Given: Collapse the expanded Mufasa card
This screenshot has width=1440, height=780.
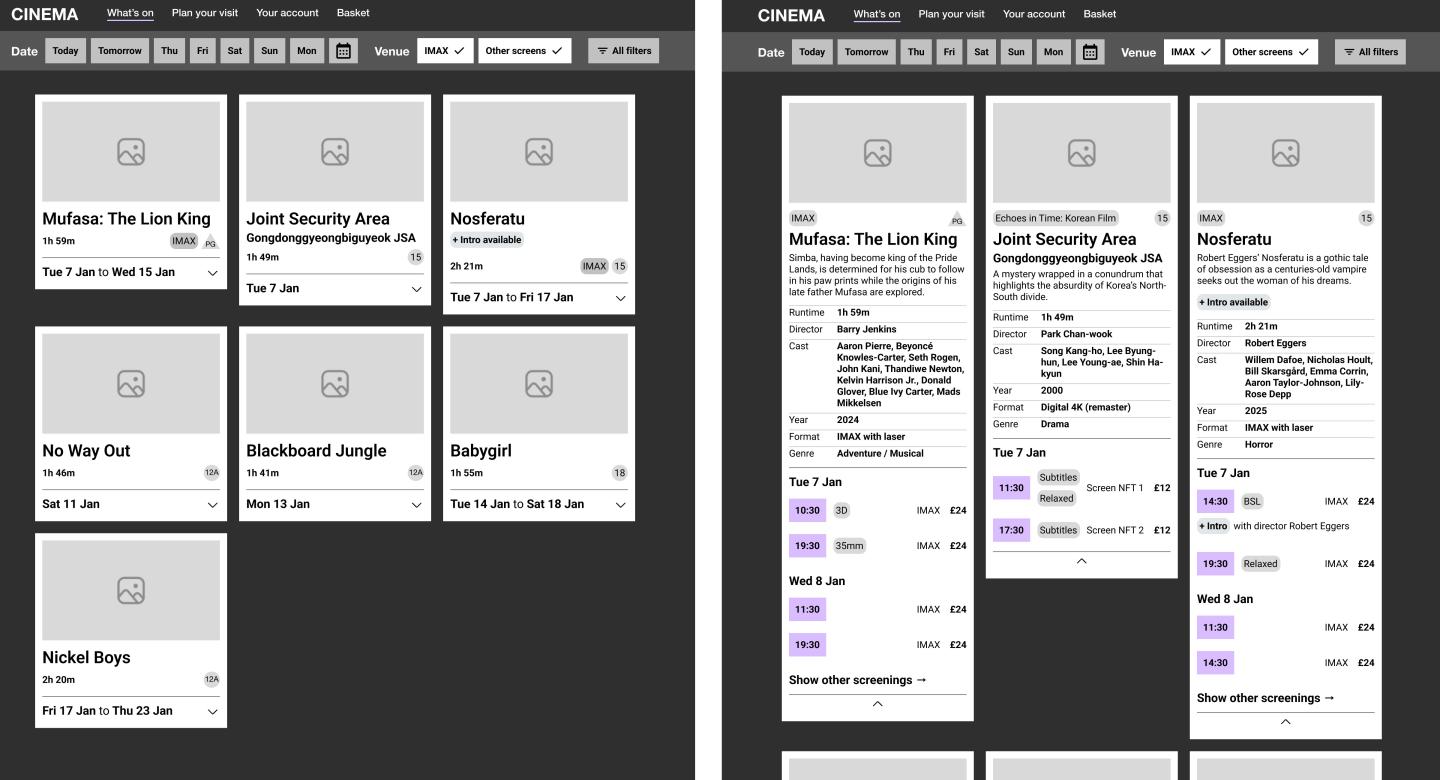Looking at the screenshot, I should point(877,703).
